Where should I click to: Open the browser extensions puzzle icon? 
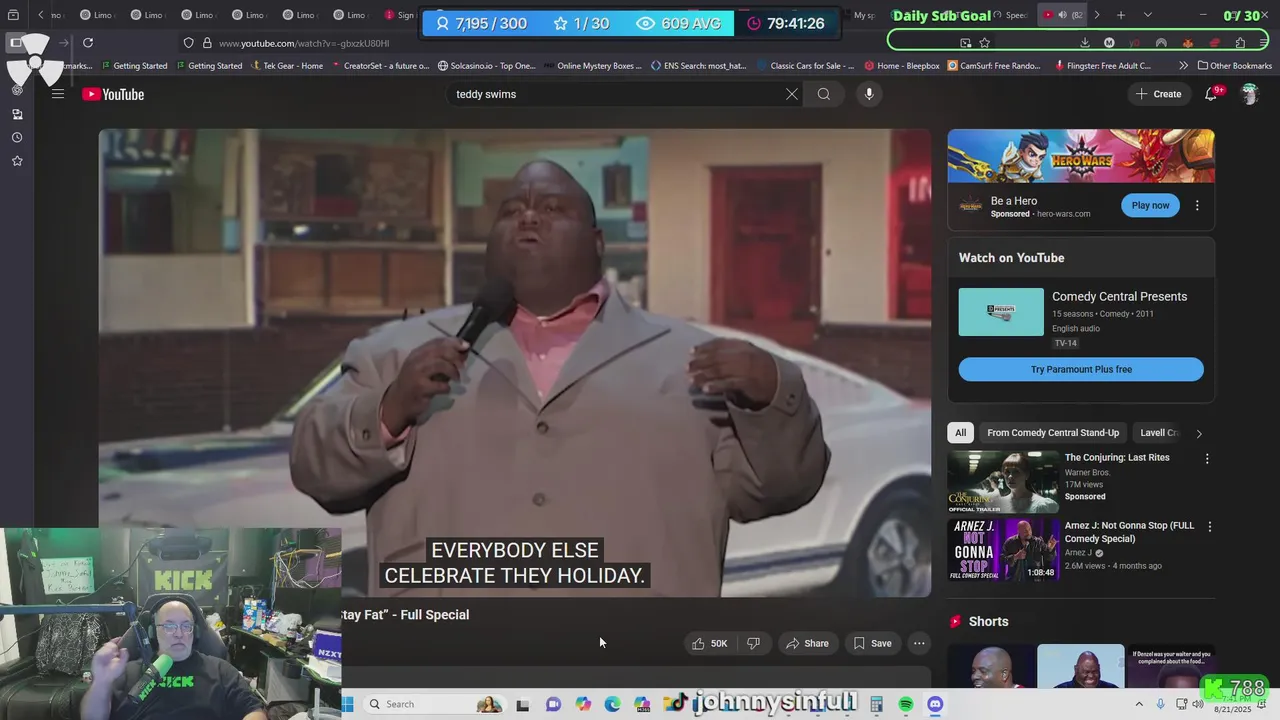coord(1240,43)
